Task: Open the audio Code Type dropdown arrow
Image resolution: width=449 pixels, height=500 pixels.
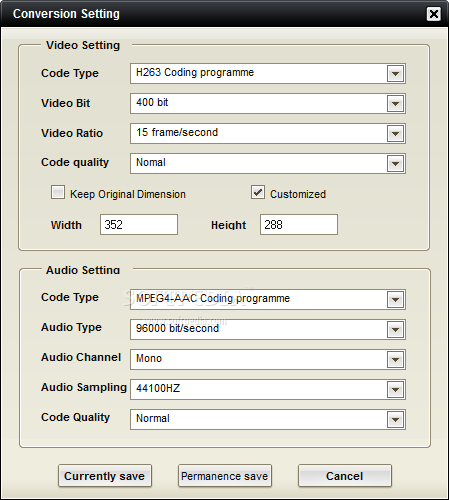Action: [x=395, y=299]
